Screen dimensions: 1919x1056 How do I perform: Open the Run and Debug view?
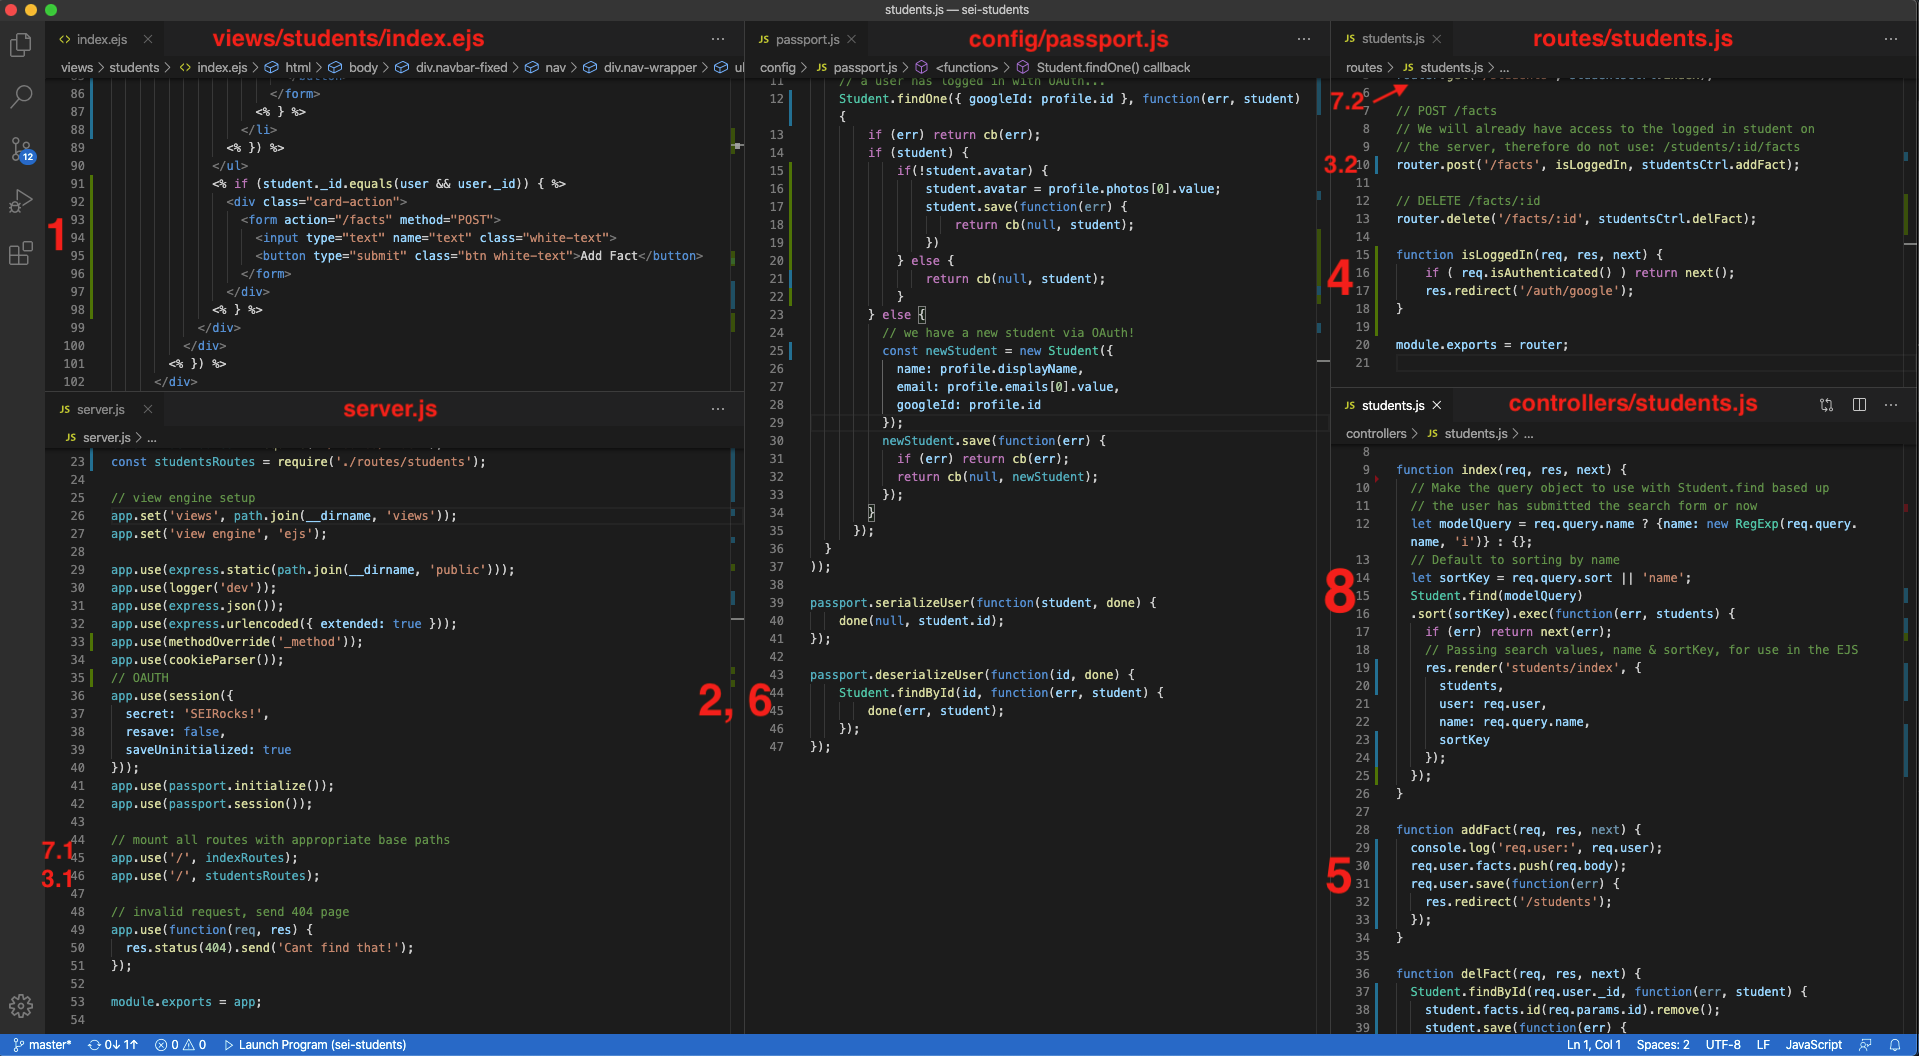[21, 201]
